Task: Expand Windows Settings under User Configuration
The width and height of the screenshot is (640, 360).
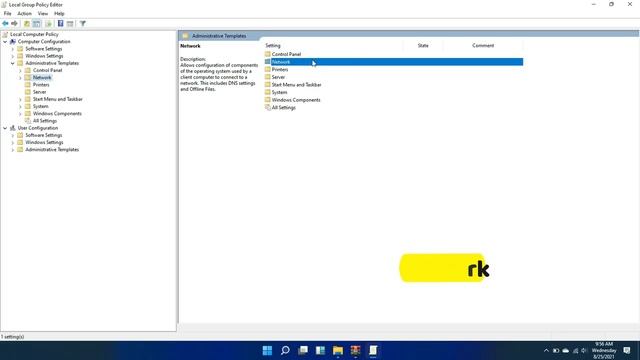Action: coord(13,142)
